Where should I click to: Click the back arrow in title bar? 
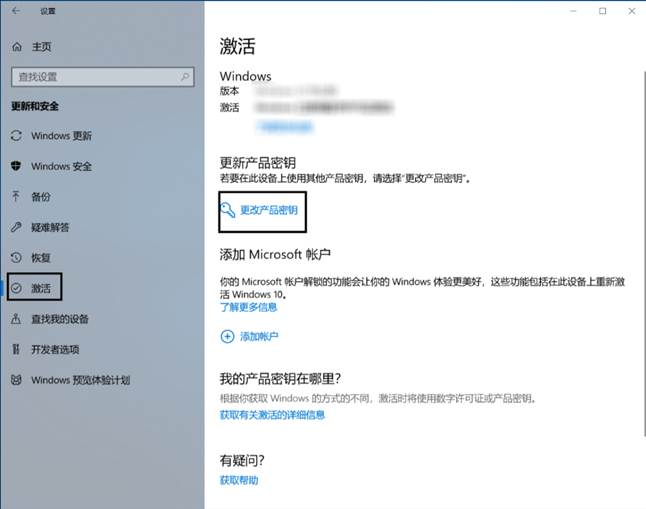(16, 11)
